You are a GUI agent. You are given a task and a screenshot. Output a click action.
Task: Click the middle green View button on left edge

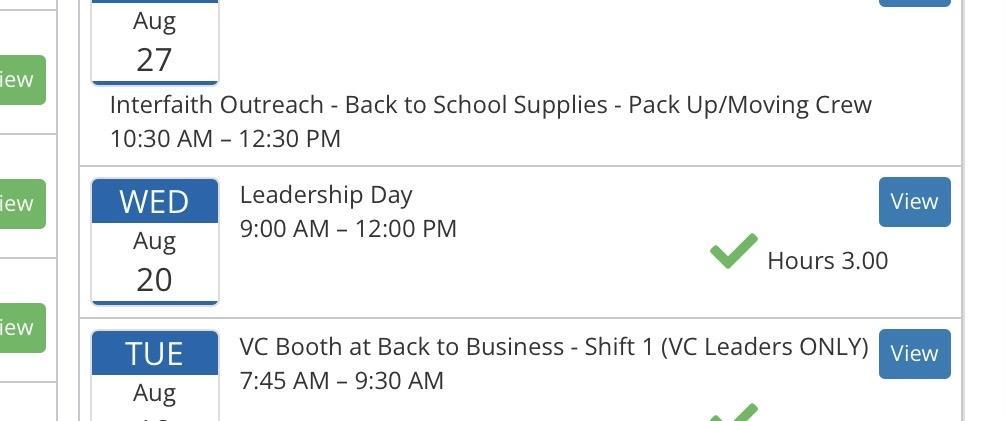19,204
